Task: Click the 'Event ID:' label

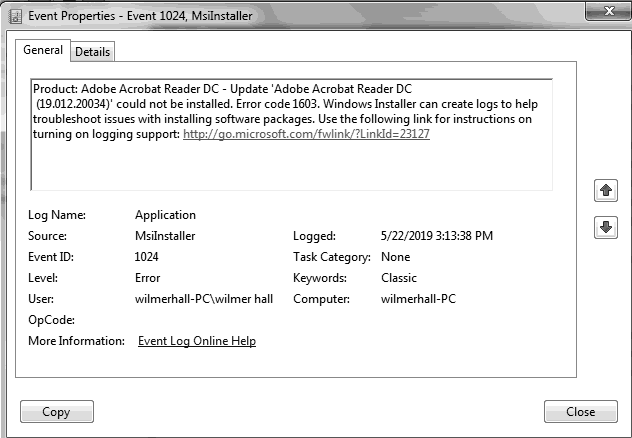Action: pos(51,257)
